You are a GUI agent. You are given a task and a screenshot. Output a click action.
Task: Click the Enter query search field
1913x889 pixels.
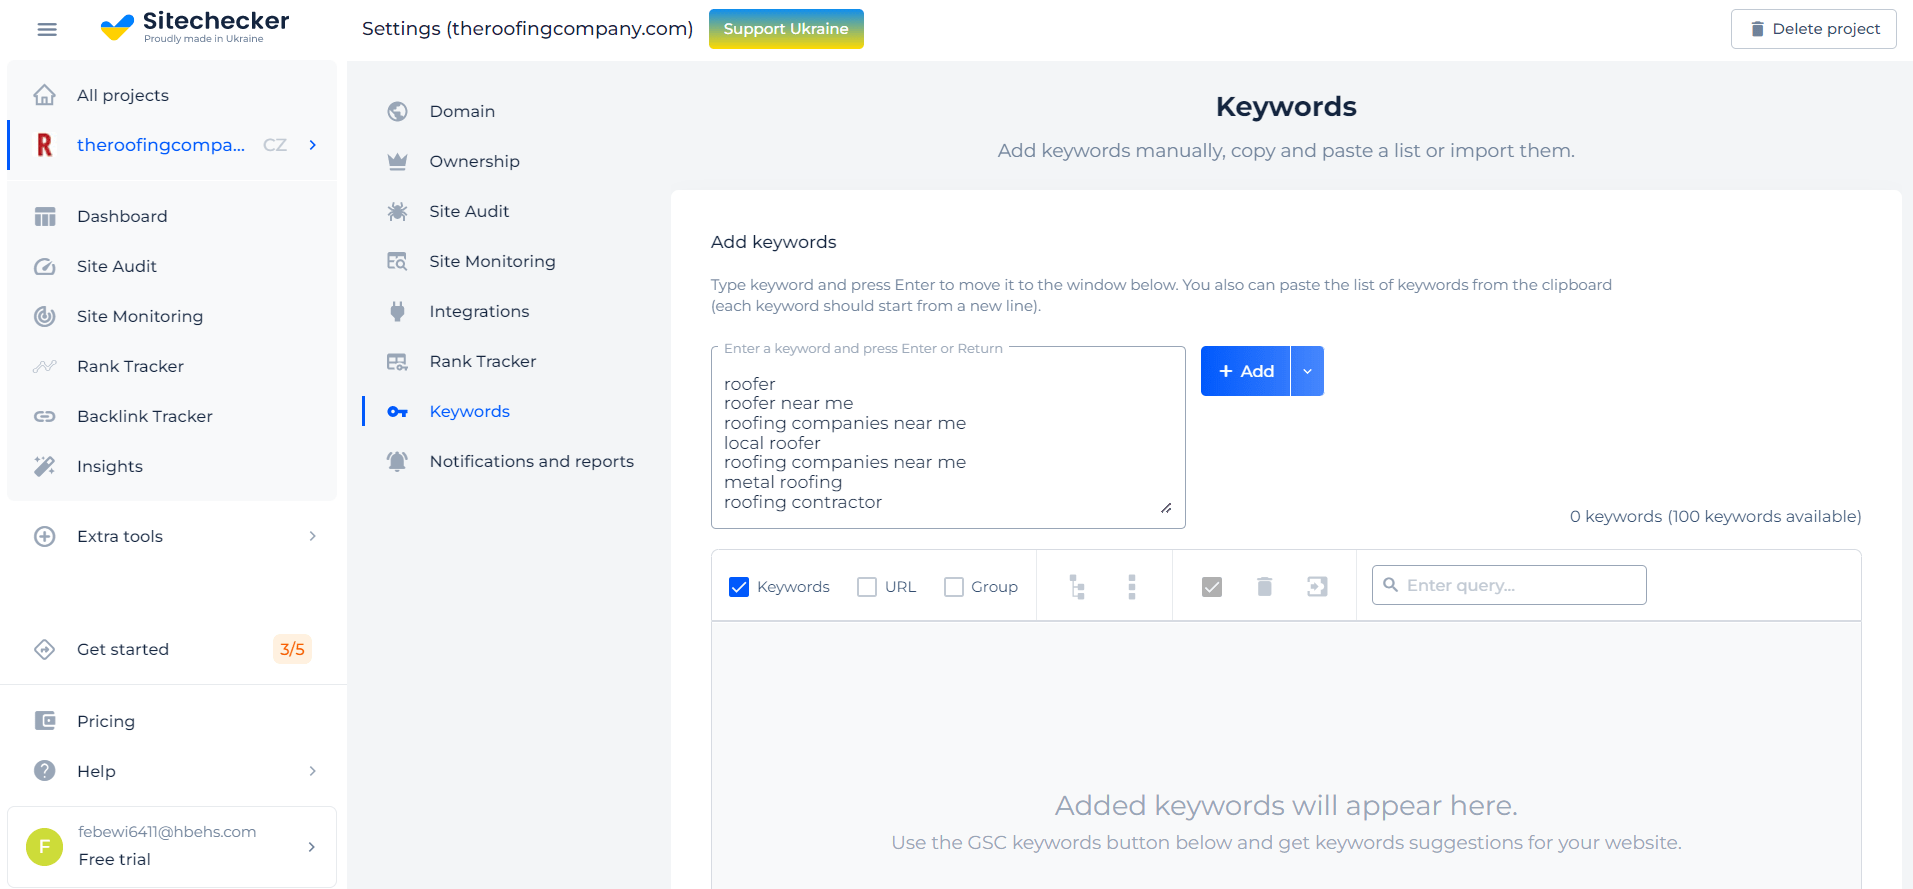tap(1509, 585)
